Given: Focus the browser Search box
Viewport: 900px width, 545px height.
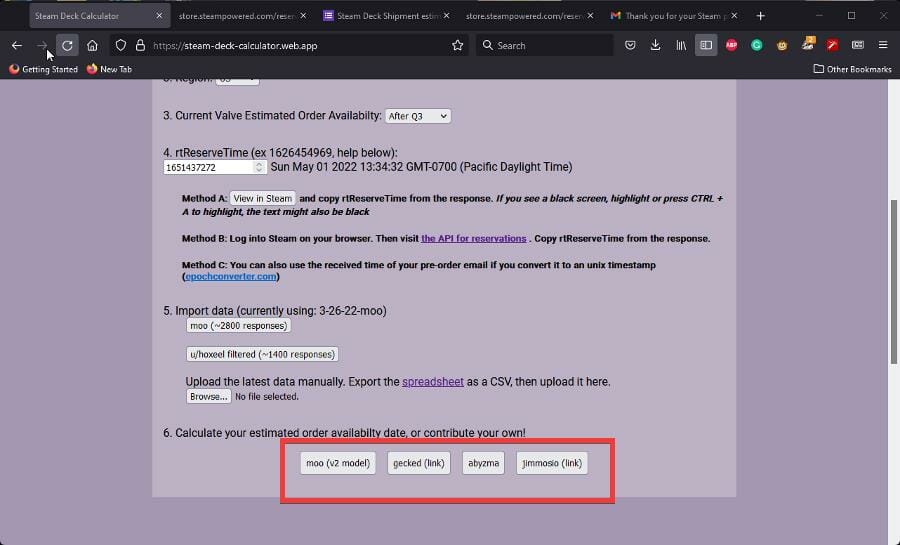Looking at the screenshot, I should coord(544,45).
